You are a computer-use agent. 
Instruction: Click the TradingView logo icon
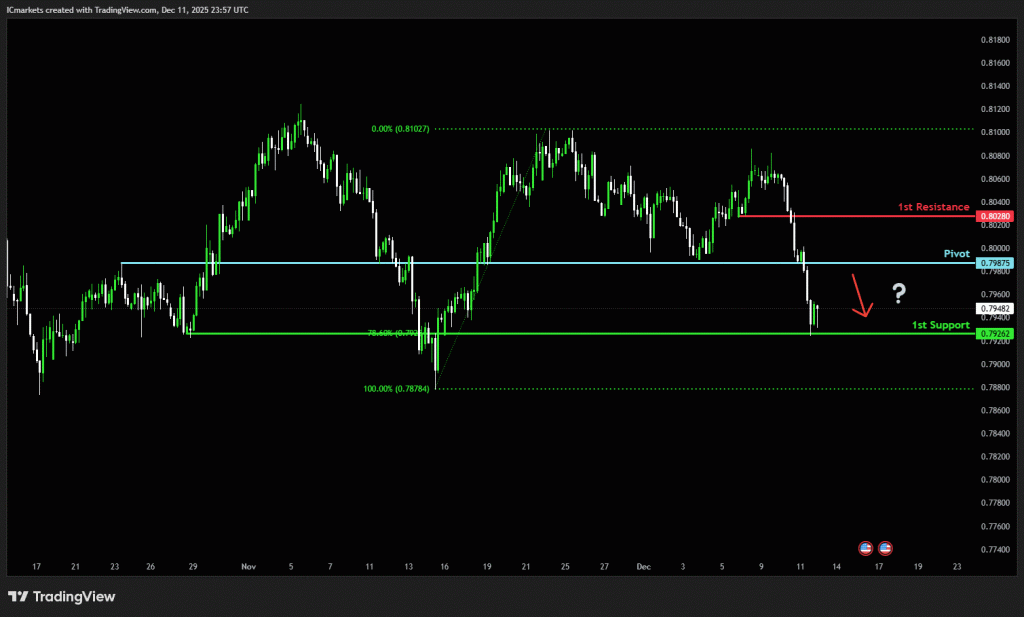click(x=18, y=597)
